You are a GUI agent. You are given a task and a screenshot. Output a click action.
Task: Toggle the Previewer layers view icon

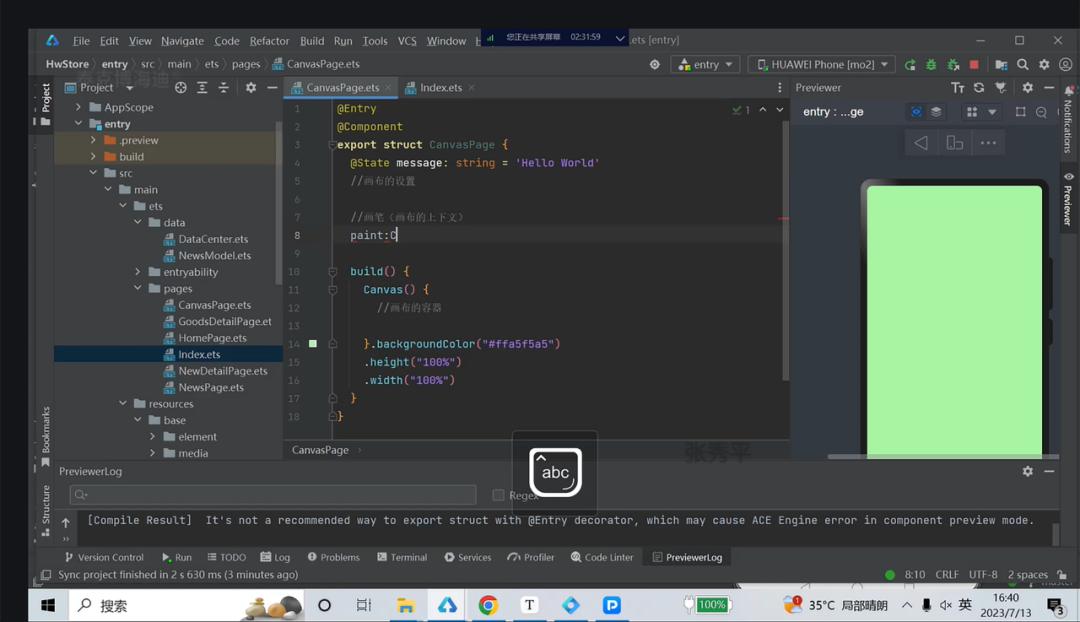[x=936, y=112]
